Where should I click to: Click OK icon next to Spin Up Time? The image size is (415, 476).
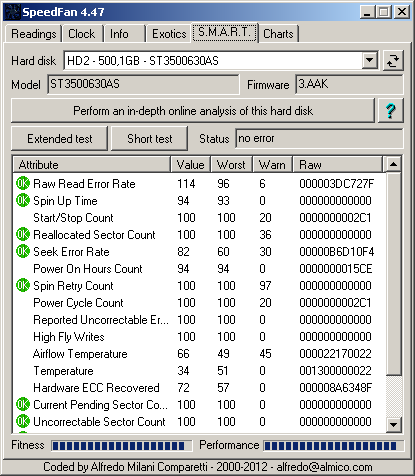point(23,200)
